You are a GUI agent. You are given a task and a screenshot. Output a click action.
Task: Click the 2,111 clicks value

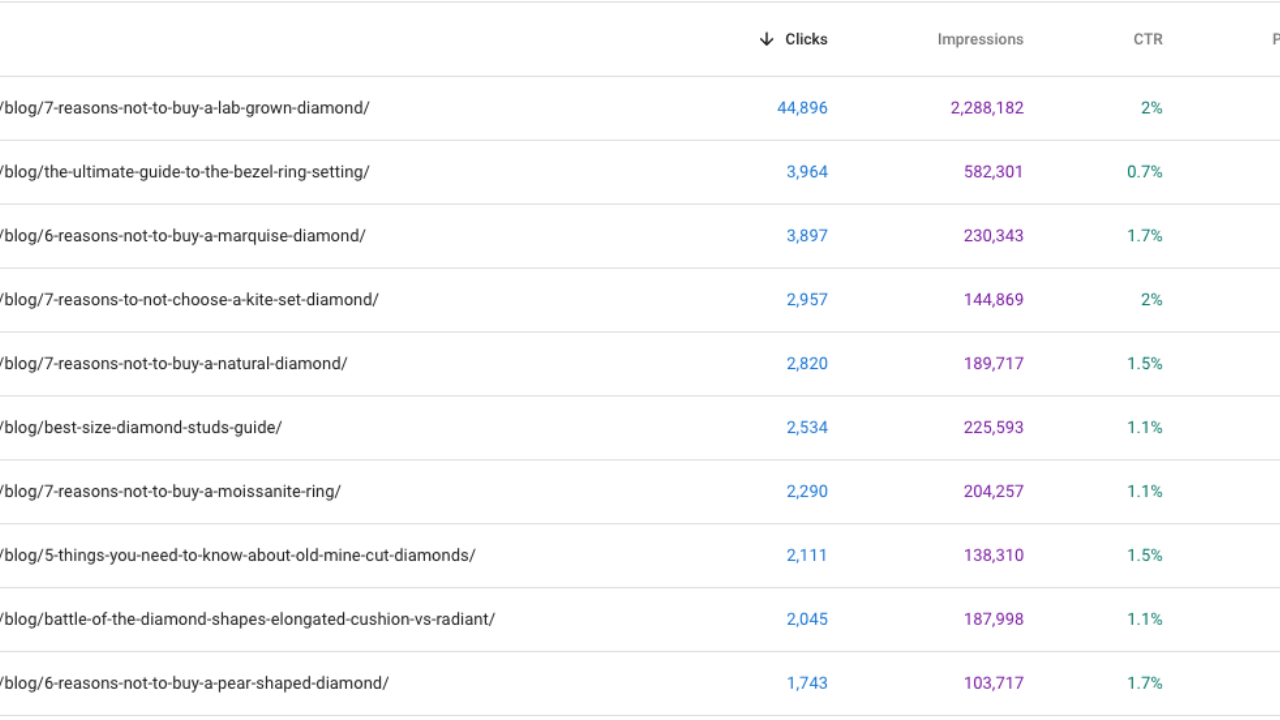click(807, 556)
